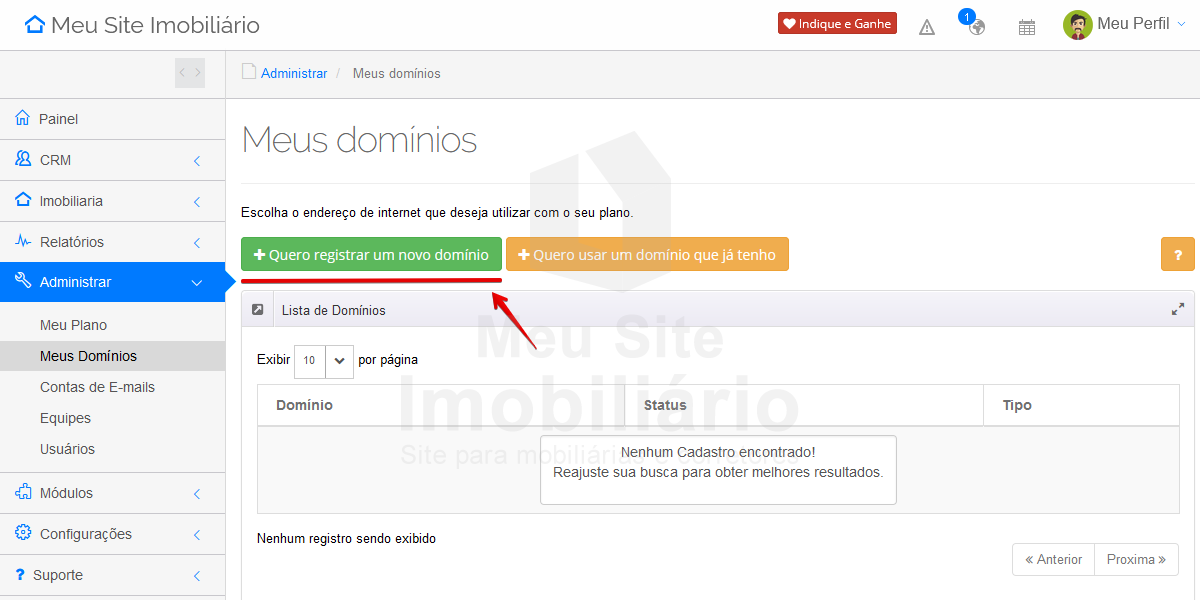Toggle the sidebar collapse arrows
The image size is (1200, 600).
coord(190,73)
